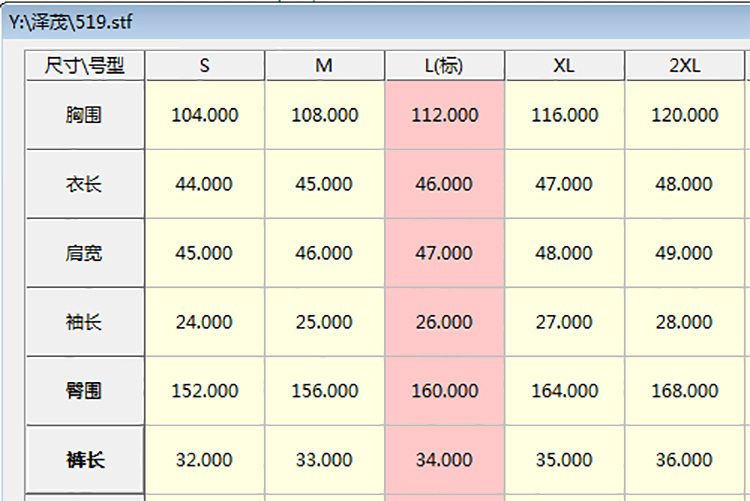Select the 肩宽 row header
Screen dimensions: 750x501
pos(85,253)
